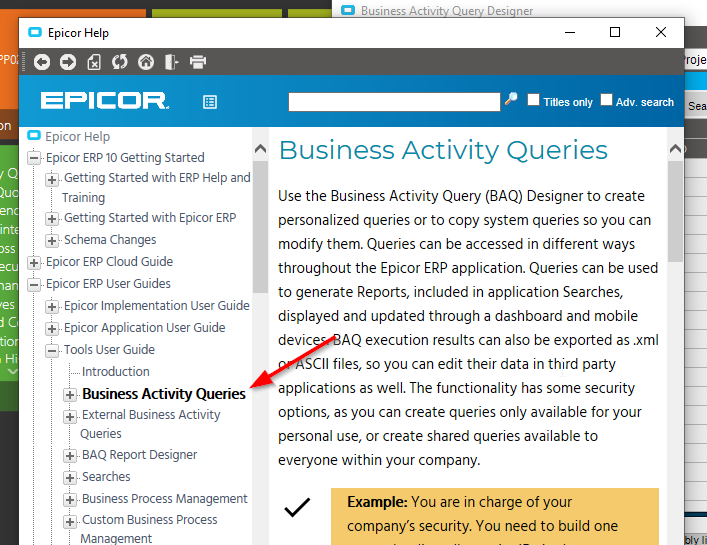Viewport: 707px width, 545px height.
Task: Open Epicor ERP 10 Getting Started topic
Action: coord(125,157)
